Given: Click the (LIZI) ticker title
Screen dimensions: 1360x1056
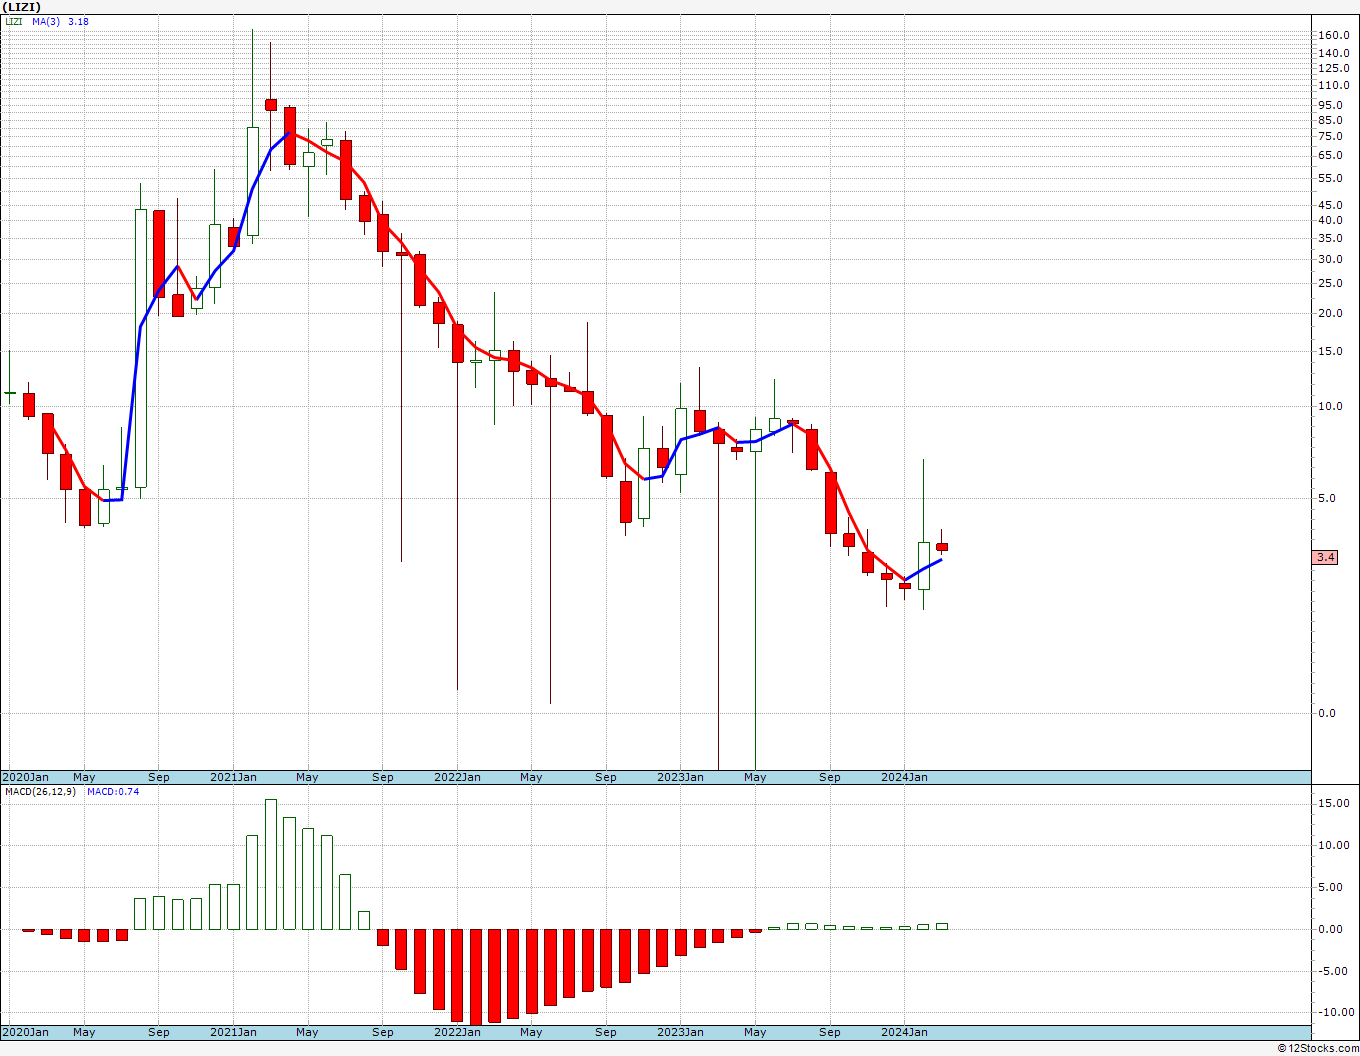Looking at the screenshot, I should pyautogui.click(x=21, y=7).
